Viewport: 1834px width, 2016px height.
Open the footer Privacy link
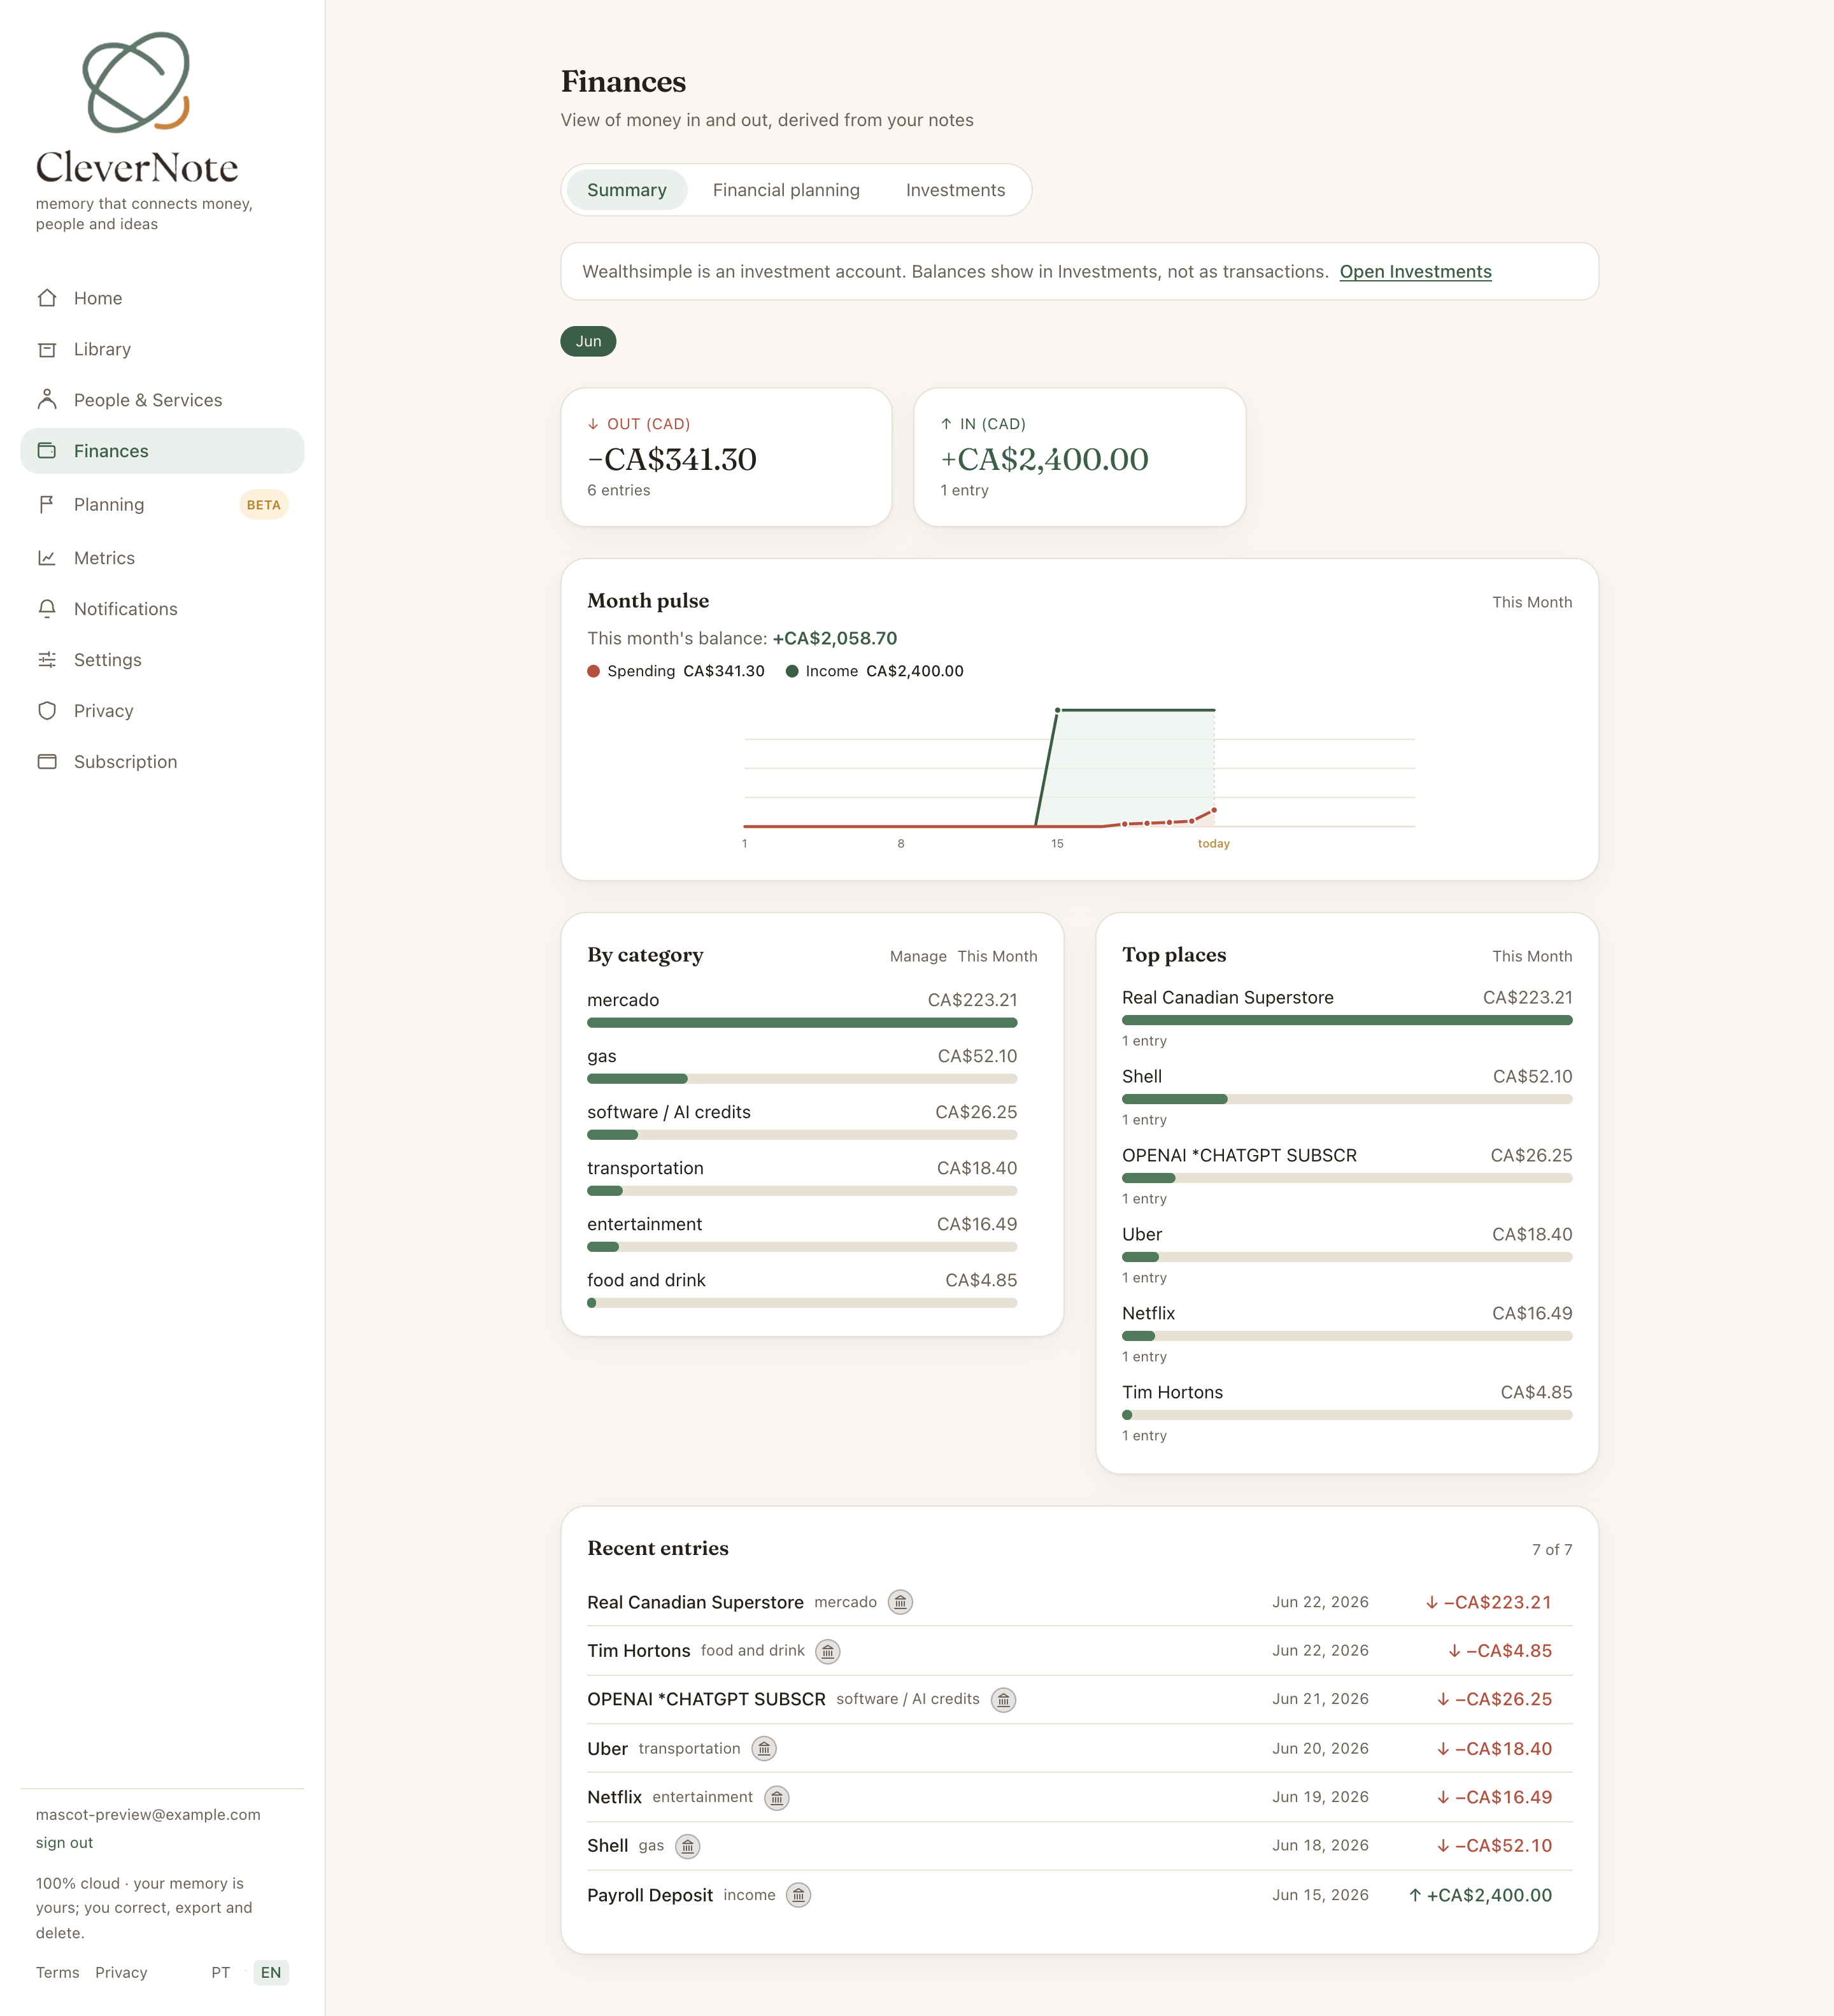click(x=121, y=1973)
